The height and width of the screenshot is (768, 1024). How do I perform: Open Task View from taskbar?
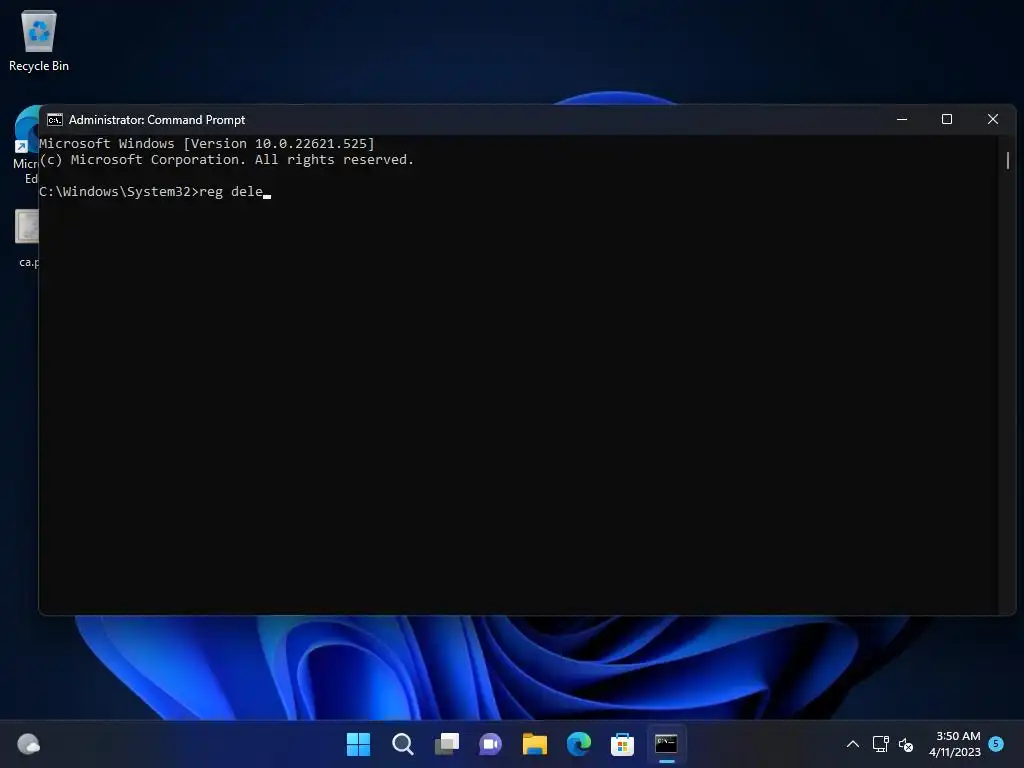point(447,744)
